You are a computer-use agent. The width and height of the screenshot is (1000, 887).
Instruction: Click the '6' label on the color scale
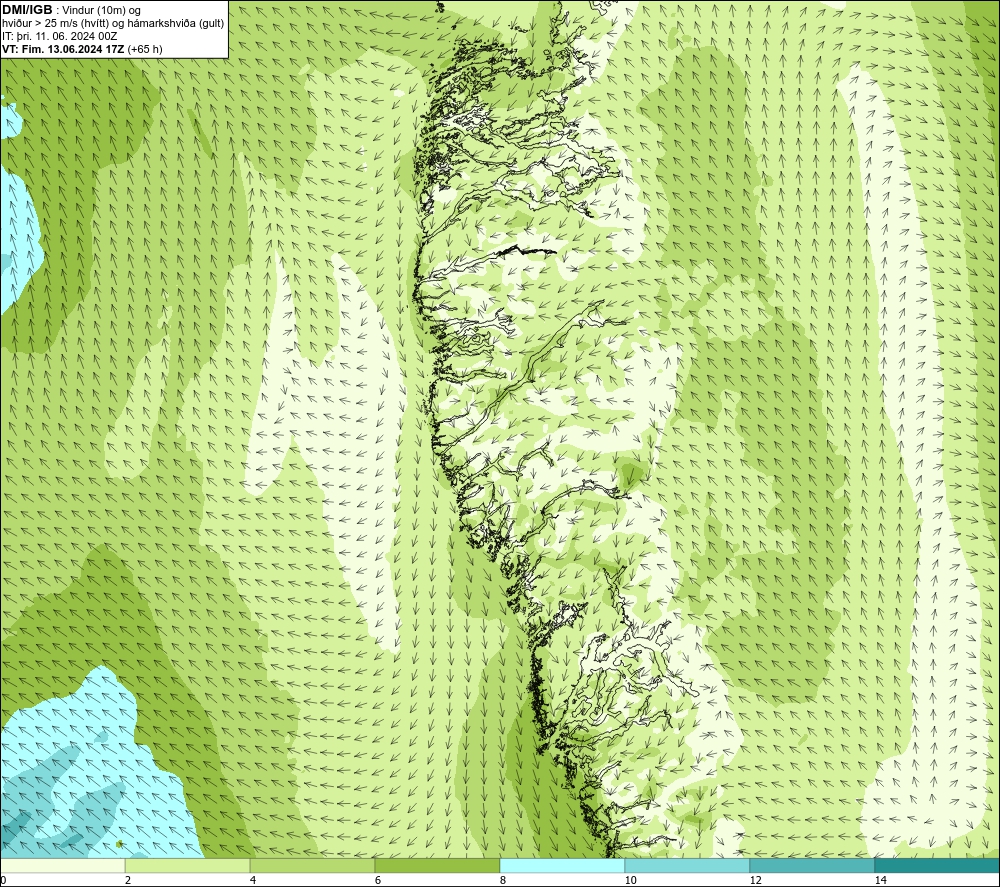click(x=378, y=880)
